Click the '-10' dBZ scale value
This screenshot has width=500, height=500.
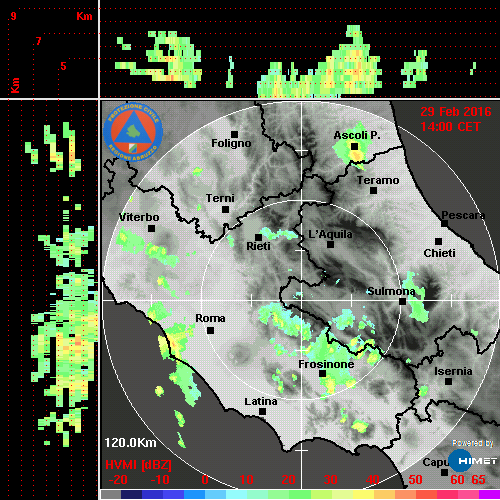click(160, 480)
